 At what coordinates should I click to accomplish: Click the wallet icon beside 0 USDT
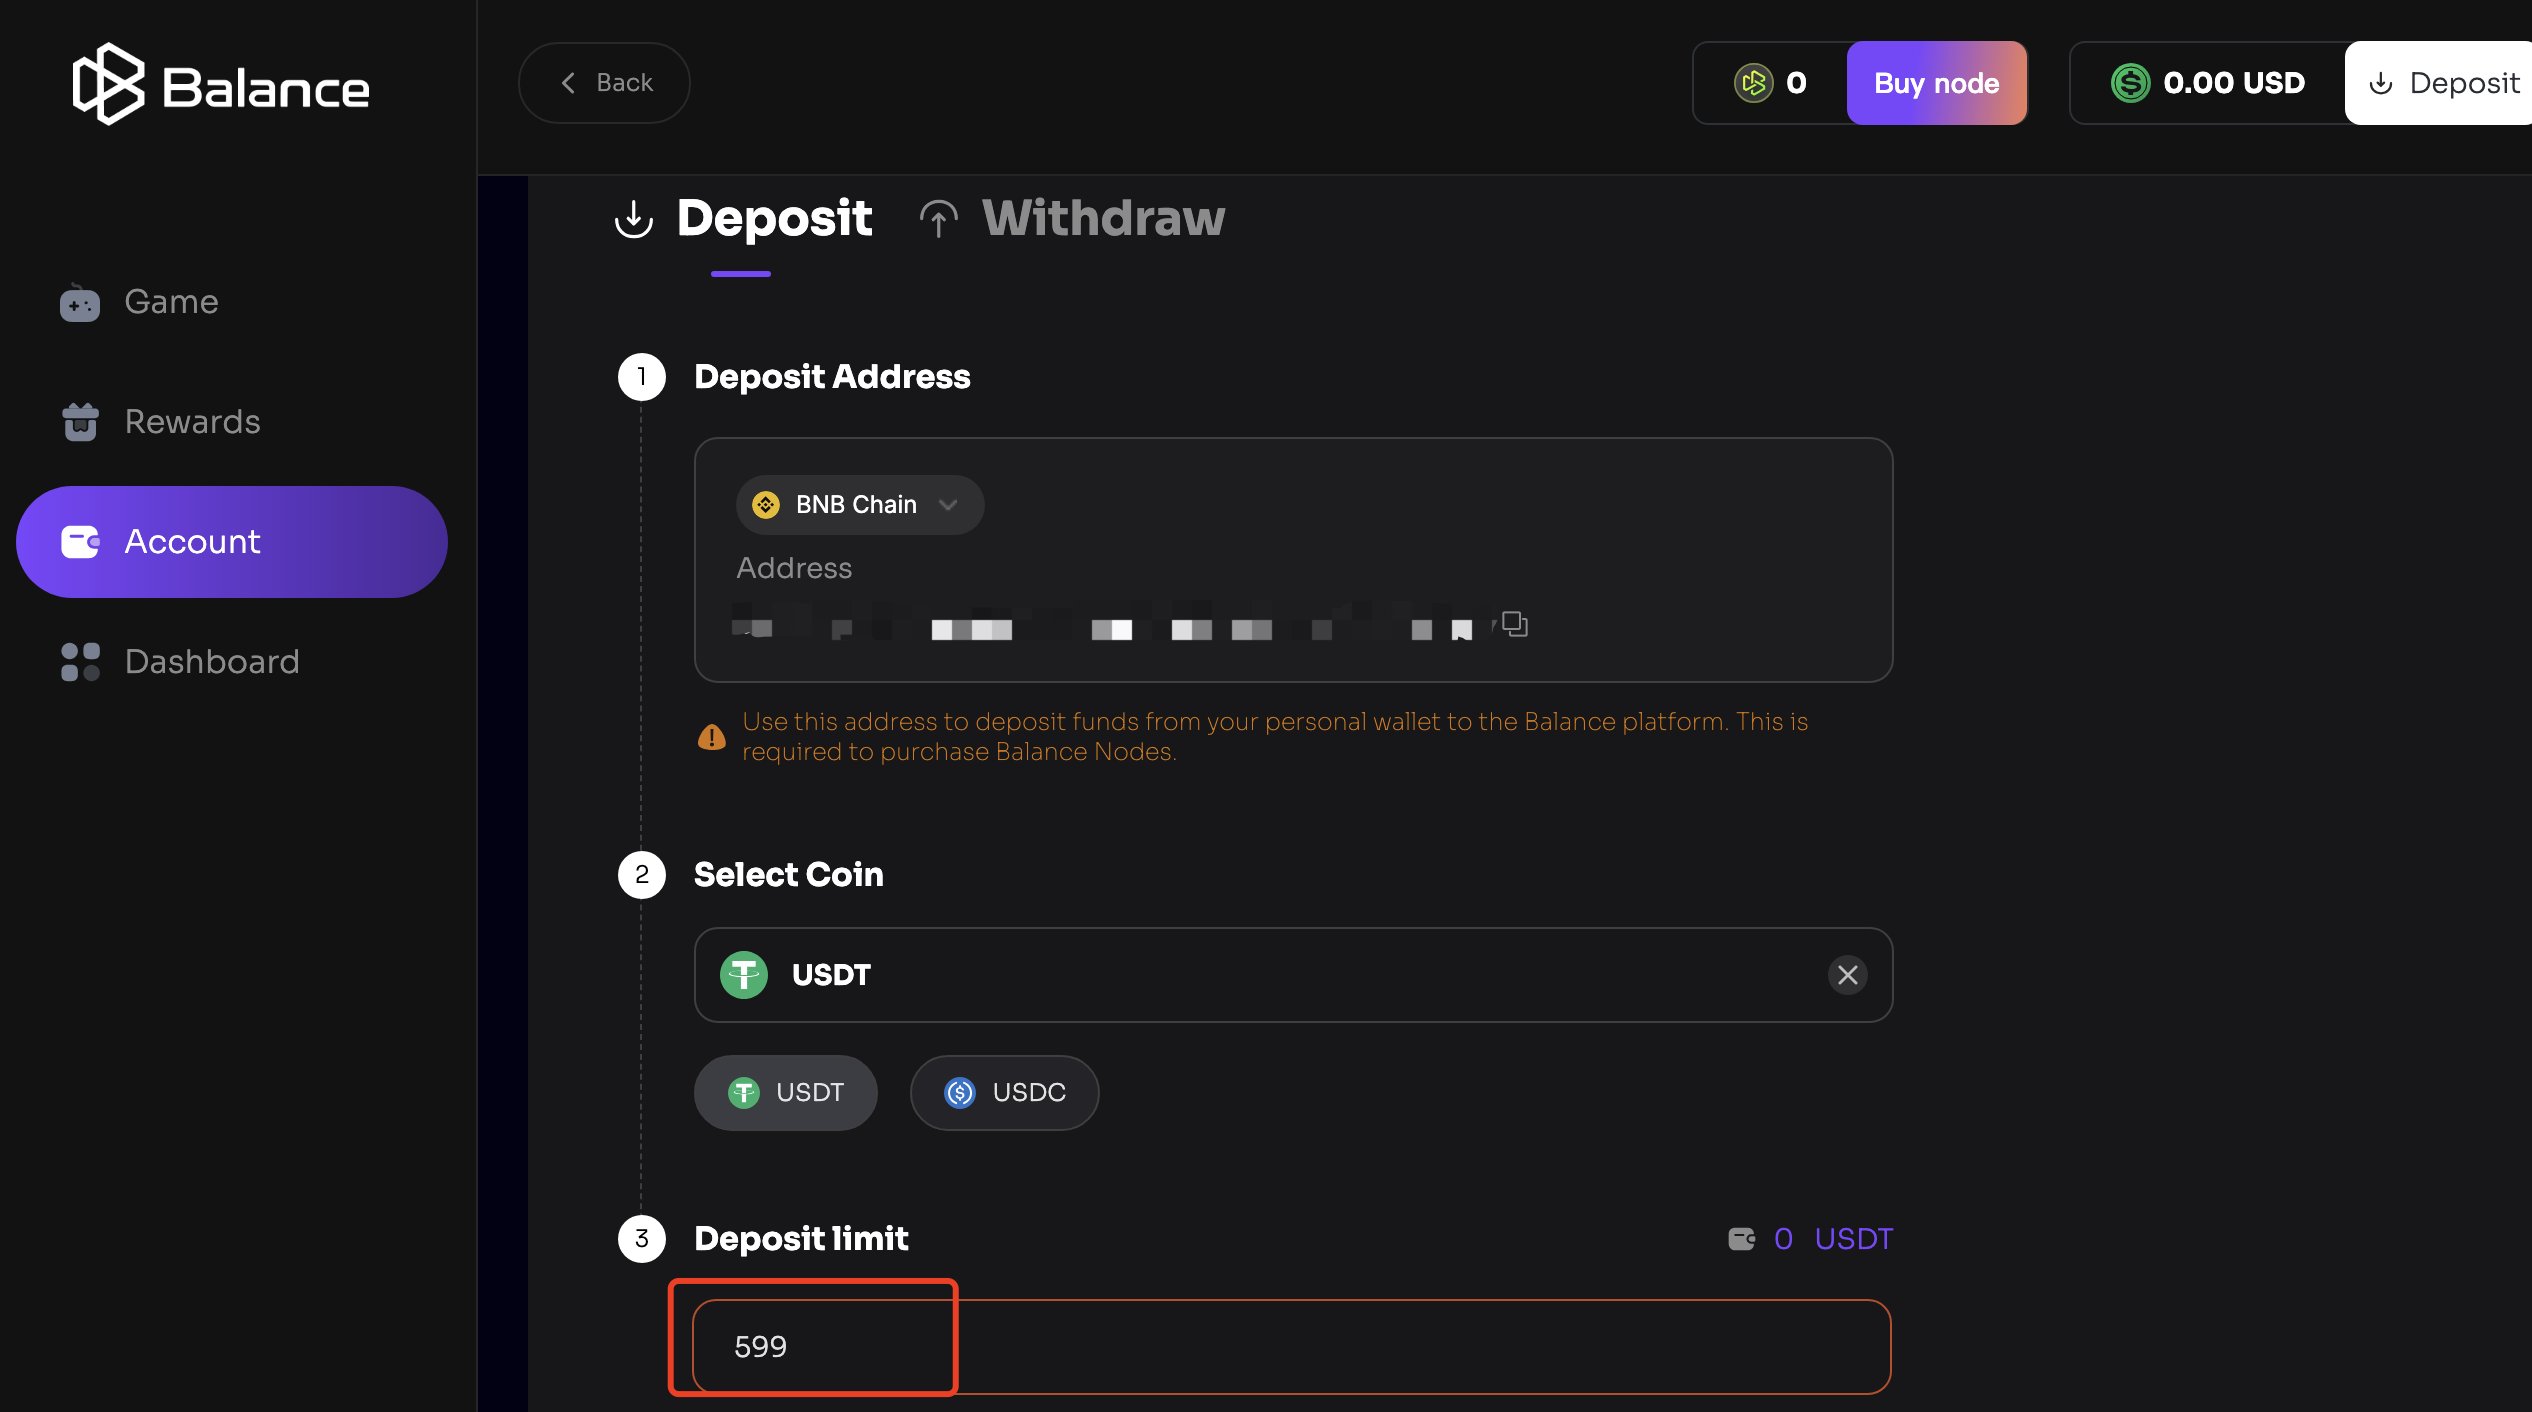[1741, 1239]
